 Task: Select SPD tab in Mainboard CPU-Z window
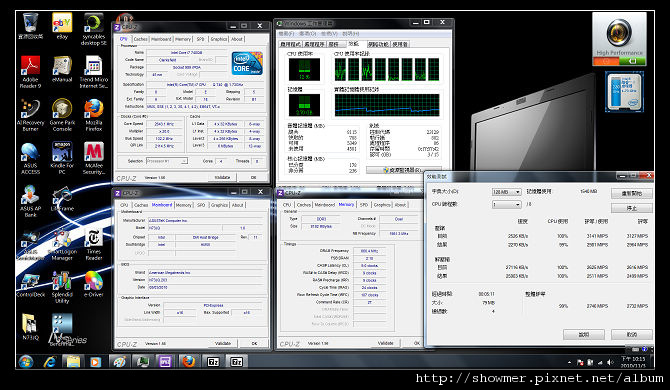(201, 205)
